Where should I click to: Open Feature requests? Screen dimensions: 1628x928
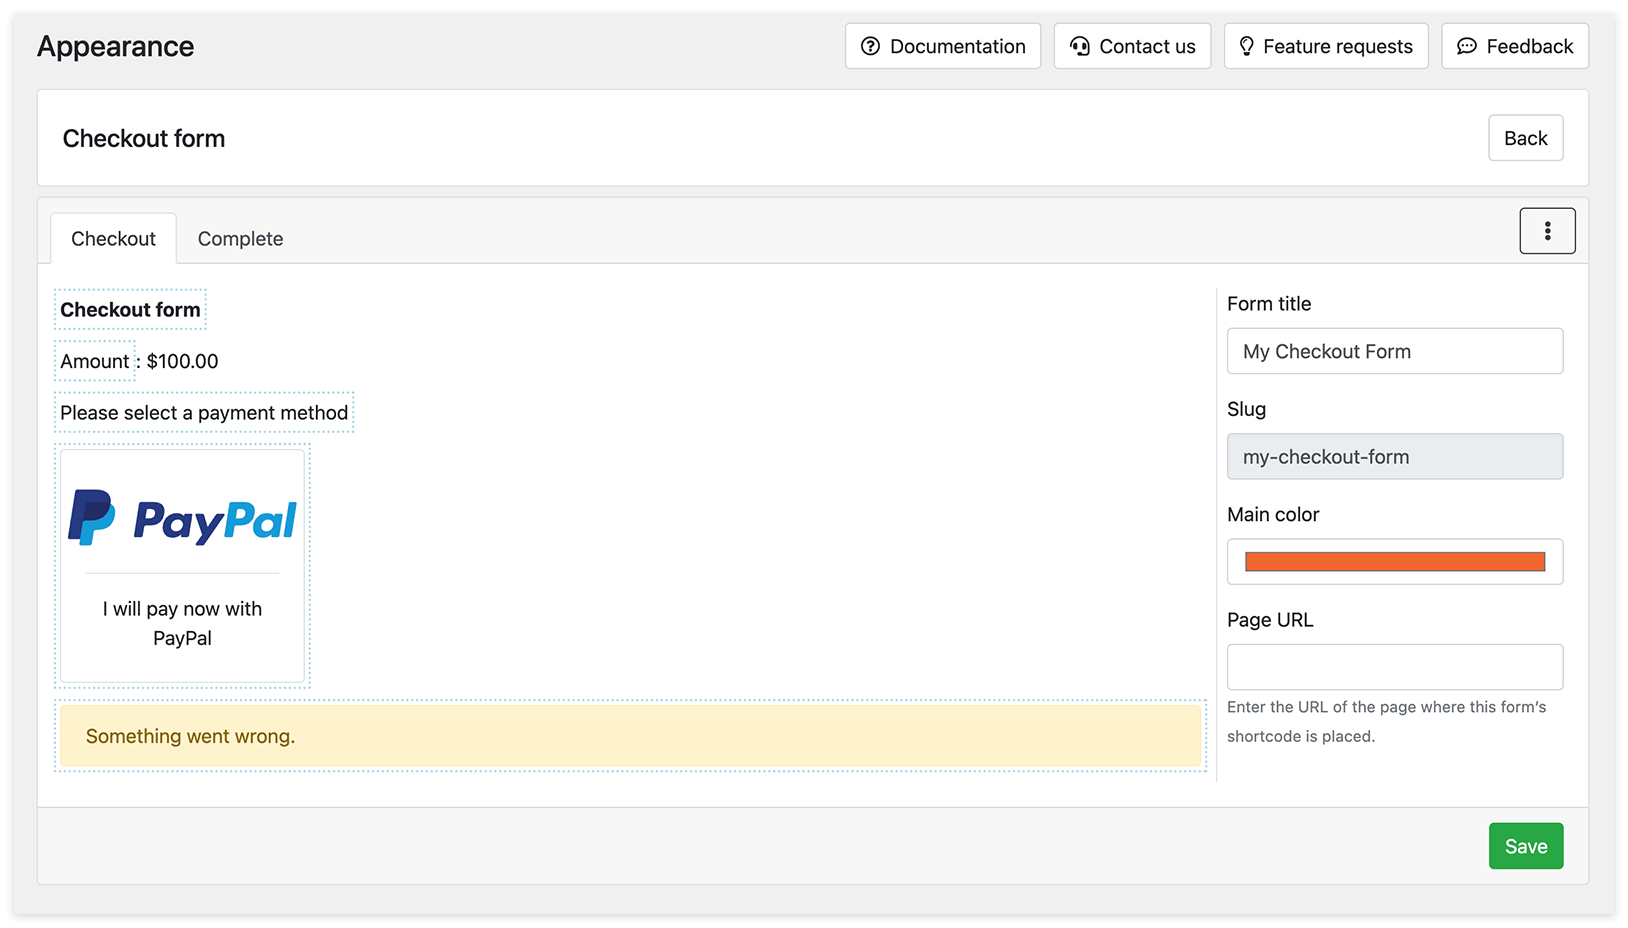tap(1326, 46)
